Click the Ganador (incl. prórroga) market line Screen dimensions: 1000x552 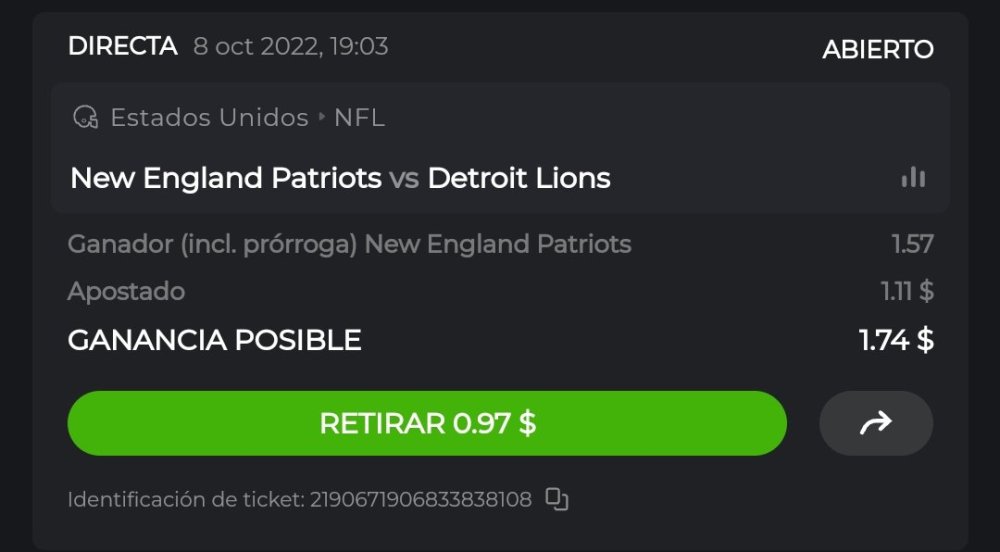(x=349, y=244)
